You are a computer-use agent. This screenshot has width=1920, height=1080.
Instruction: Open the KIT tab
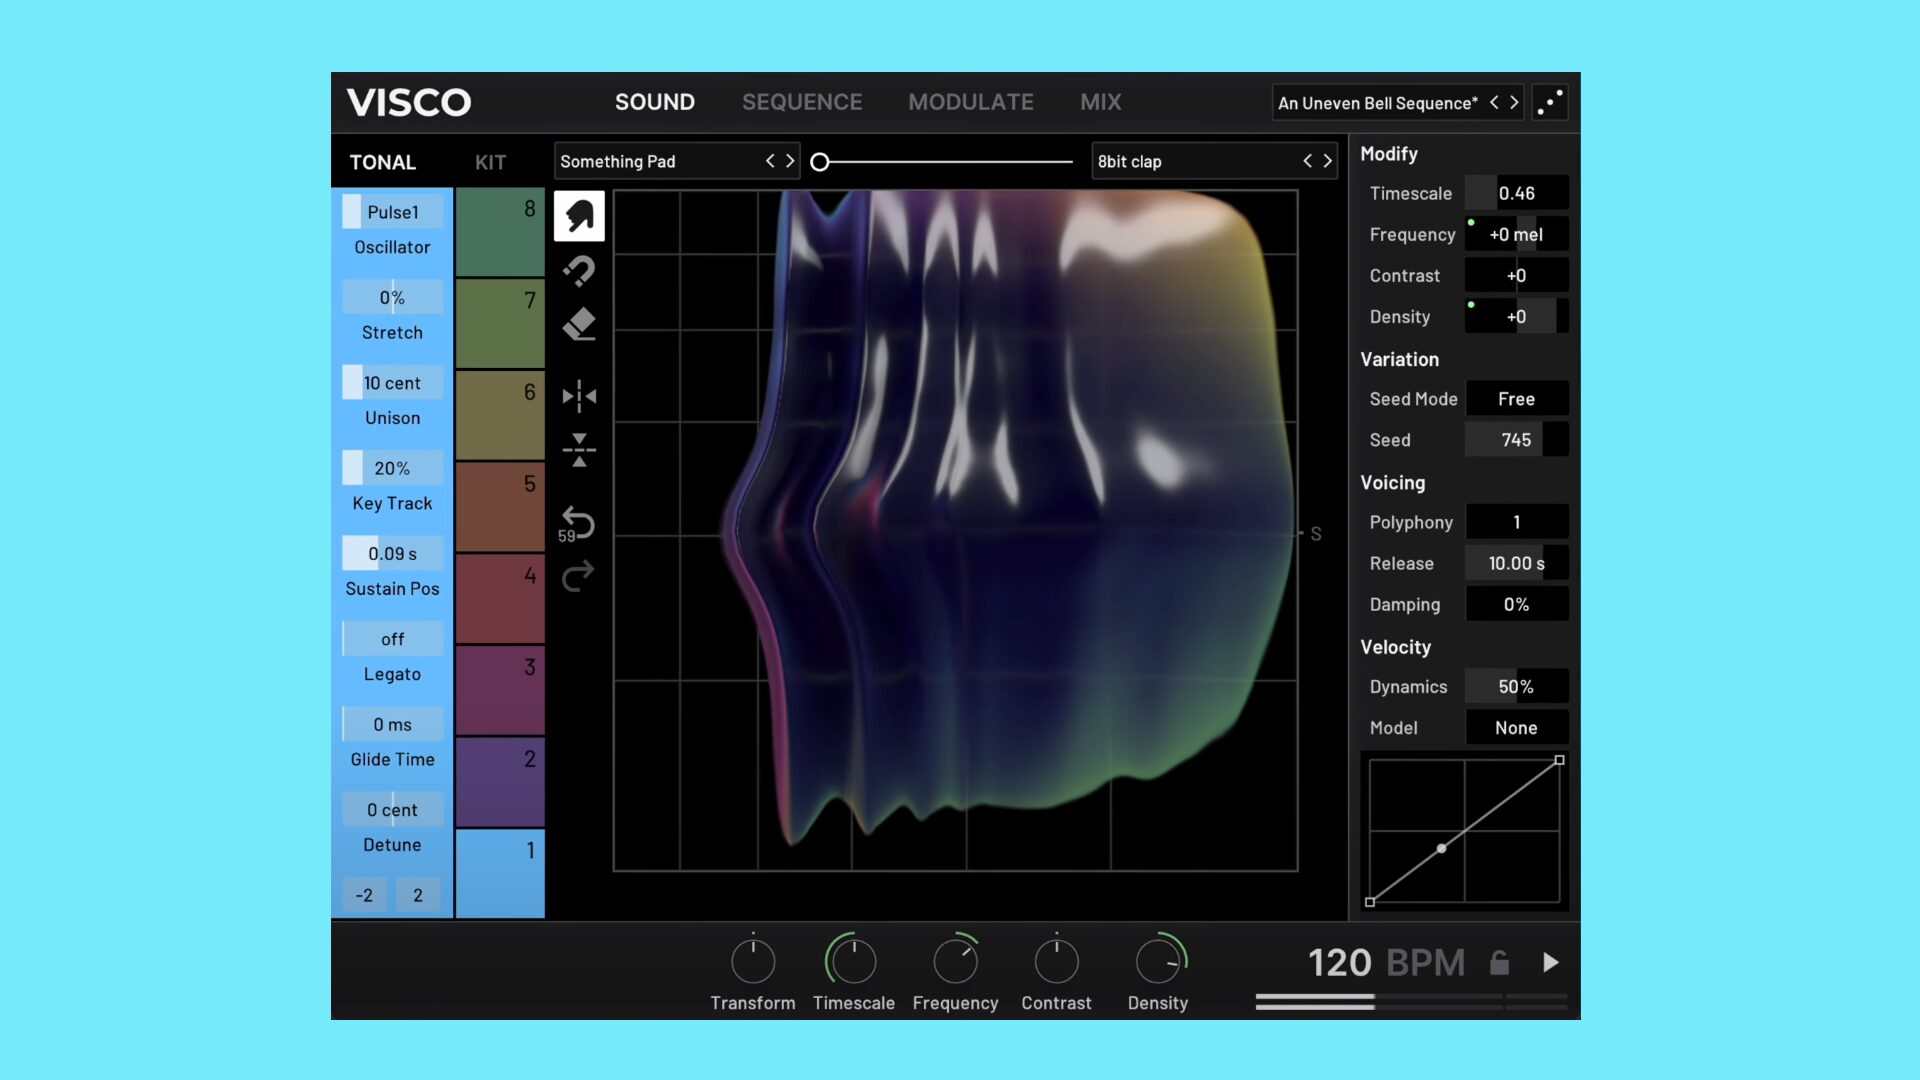tap(490, 162)
